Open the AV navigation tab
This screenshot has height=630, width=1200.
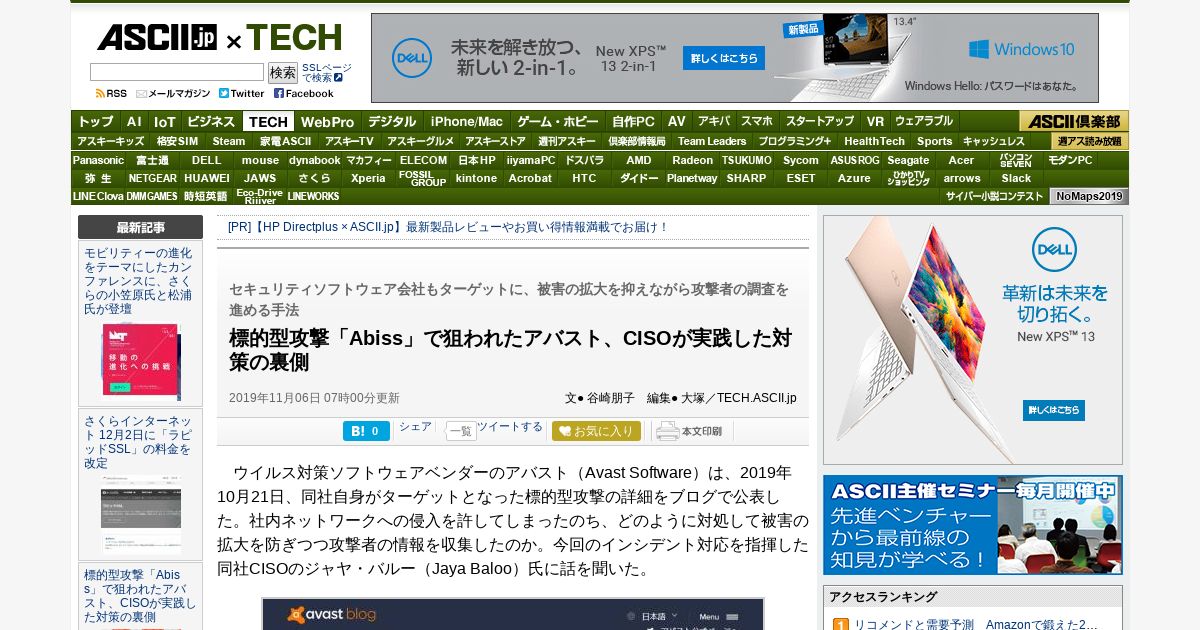677,121
